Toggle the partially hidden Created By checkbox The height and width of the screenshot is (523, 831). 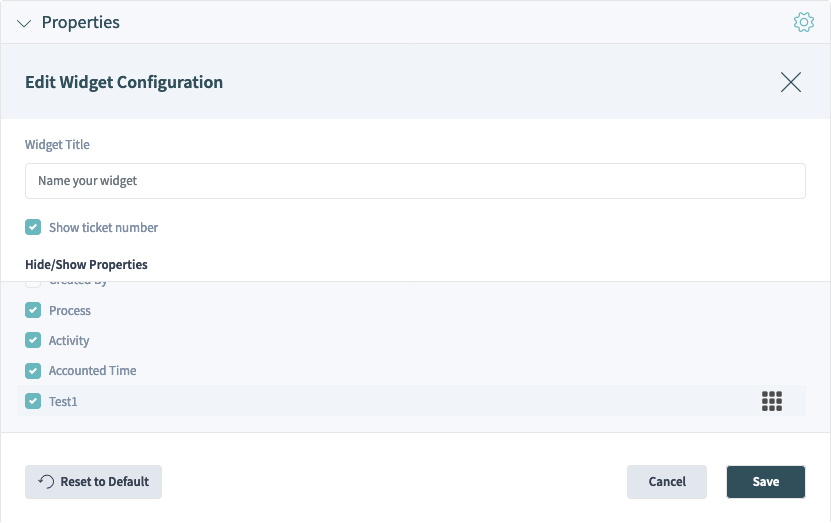[x=33, y=285]
